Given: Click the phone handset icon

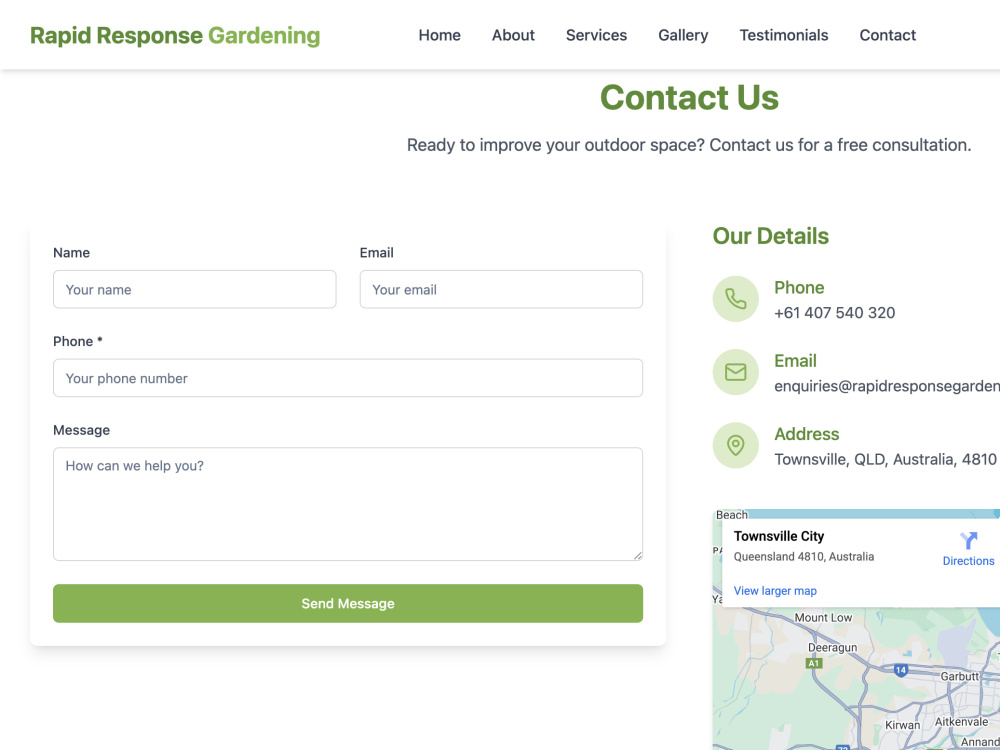Looking at the screenshot, I should [735, 298].
